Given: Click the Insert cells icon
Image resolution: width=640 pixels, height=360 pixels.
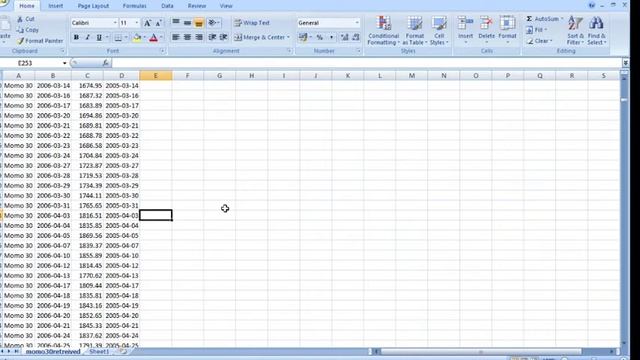Looking at the screenshot, I should coord(465,24).
